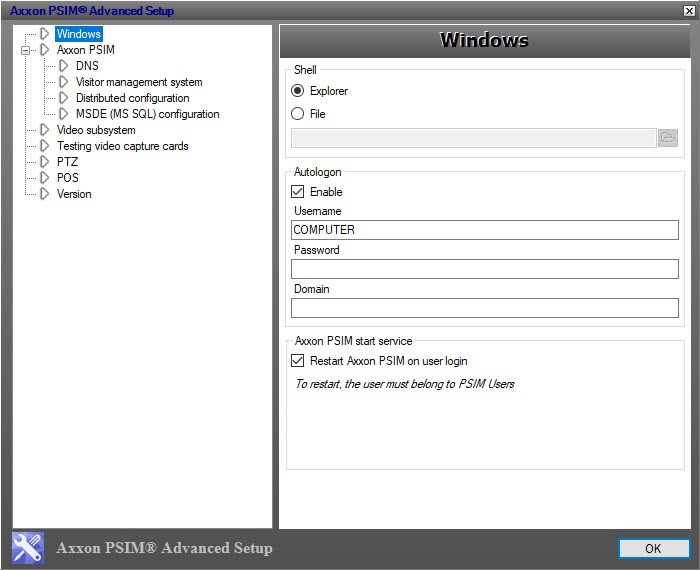
Task: Click the triangle icon beside PTZ
Action: click(45, 162)
